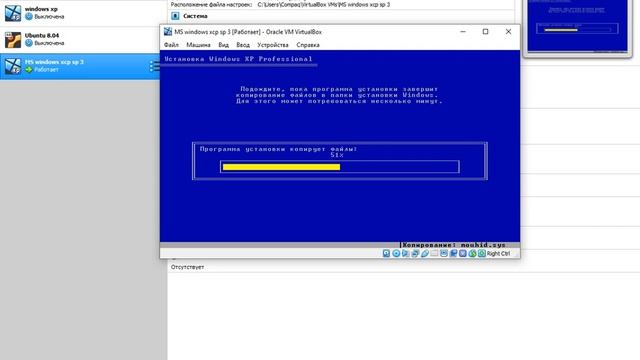640x360 pixels.
Task: Open the Устройства menu
Action: coord(273,45)
